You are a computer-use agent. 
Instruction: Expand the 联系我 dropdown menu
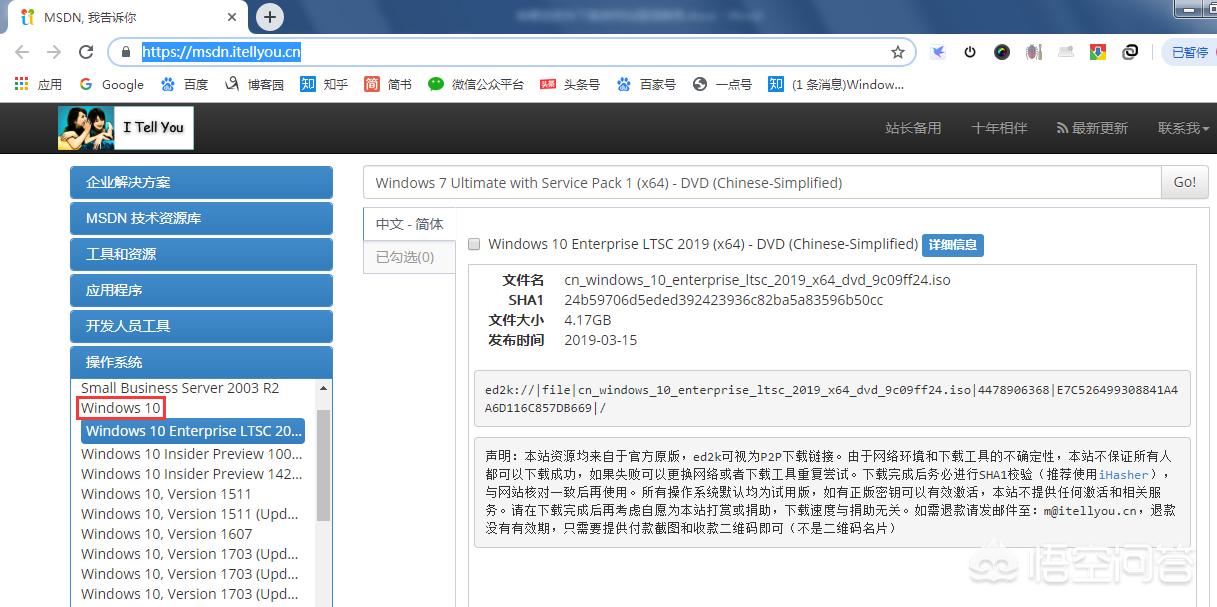point(1183,128)
